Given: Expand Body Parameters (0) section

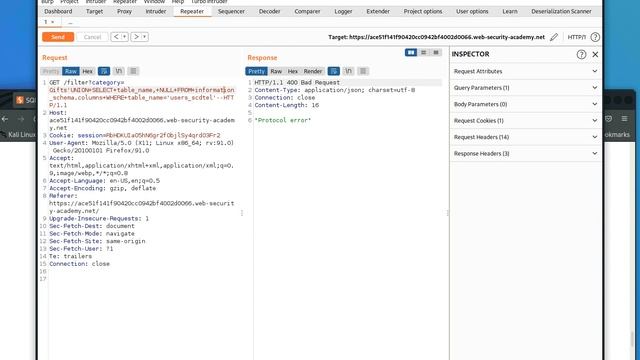Looking at the screenshot, I should tap(525, 104).
